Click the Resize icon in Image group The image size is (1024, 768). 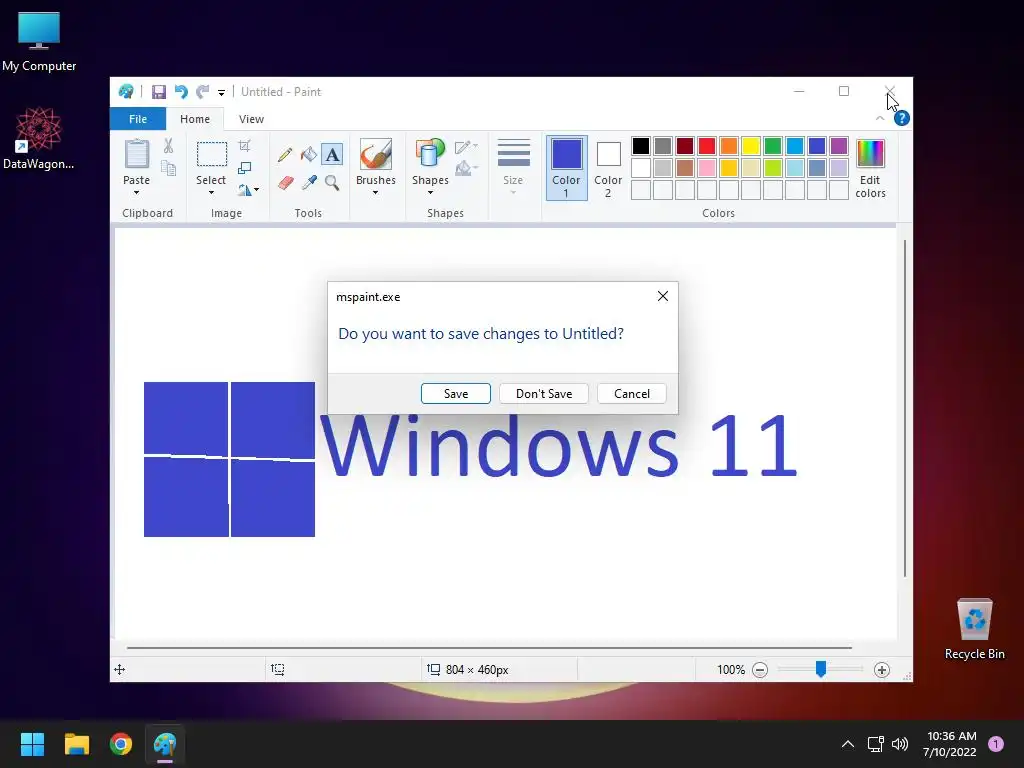click(244, 168)
